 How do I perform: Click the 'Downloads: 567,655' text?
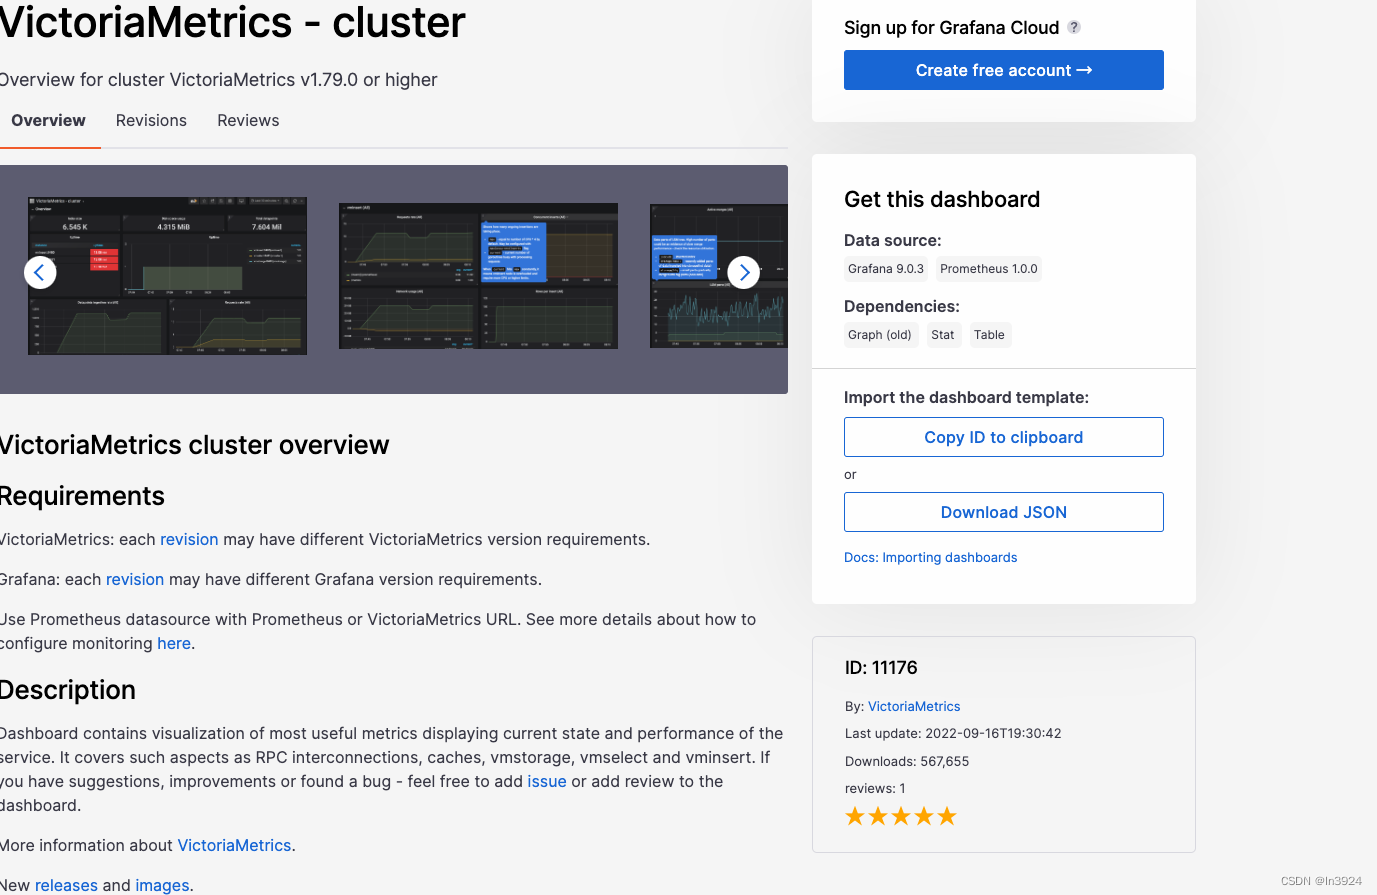(907, 761)
